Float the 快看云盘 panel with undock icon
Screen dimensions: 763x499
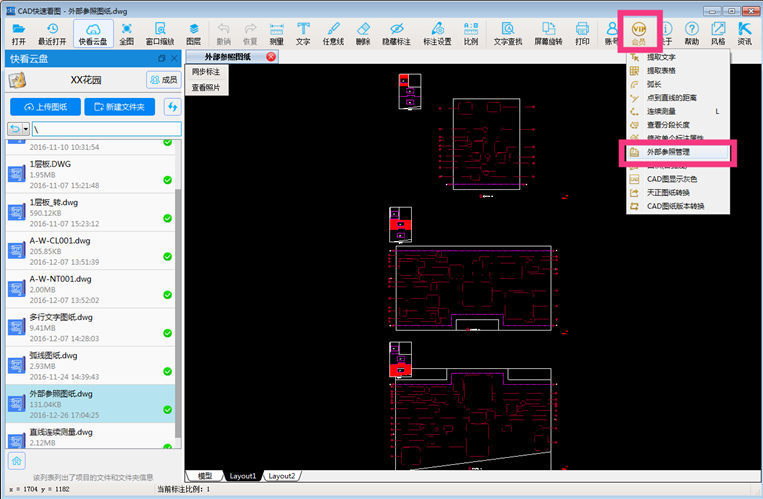162,58
